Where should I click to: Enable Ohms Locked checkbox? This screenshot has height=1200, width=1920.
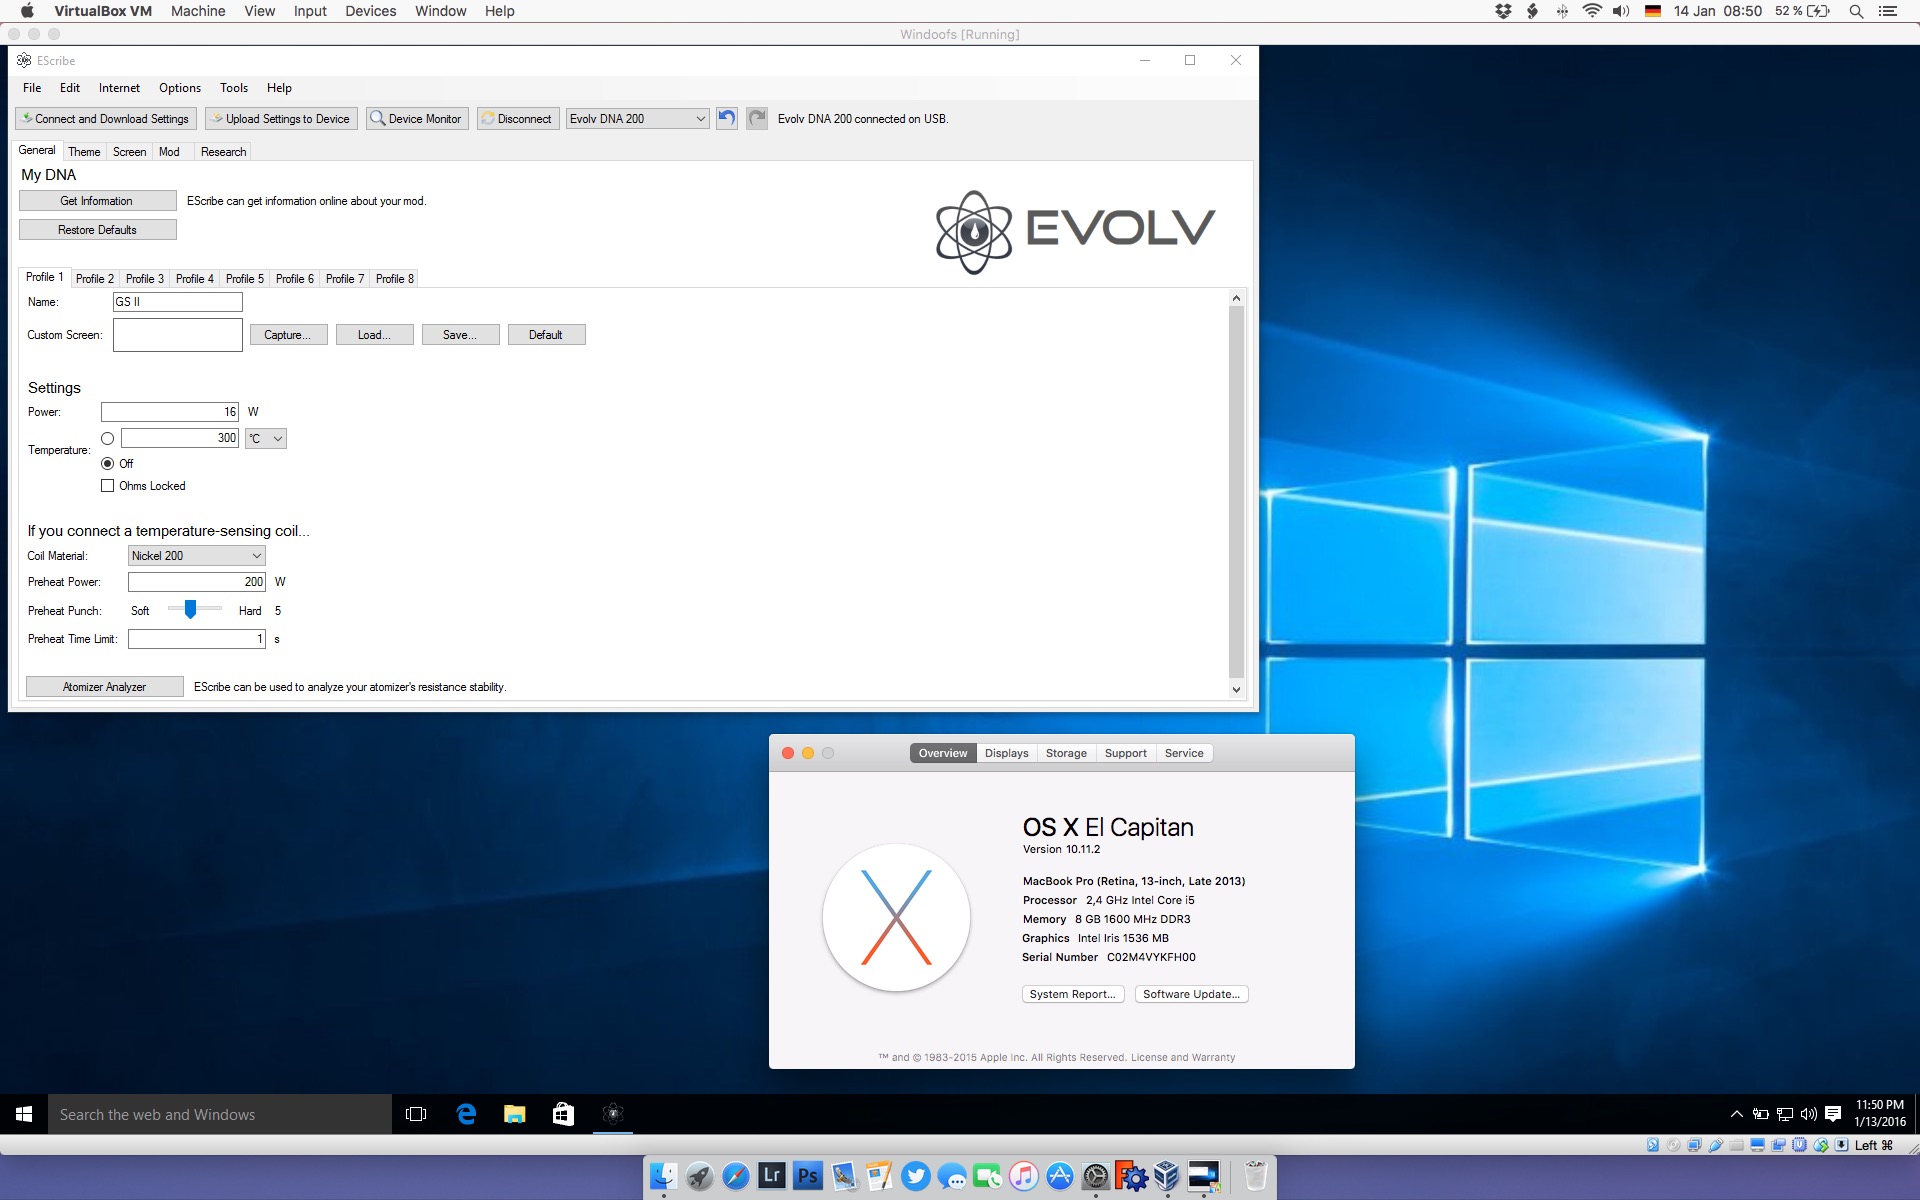pos(108,486)
